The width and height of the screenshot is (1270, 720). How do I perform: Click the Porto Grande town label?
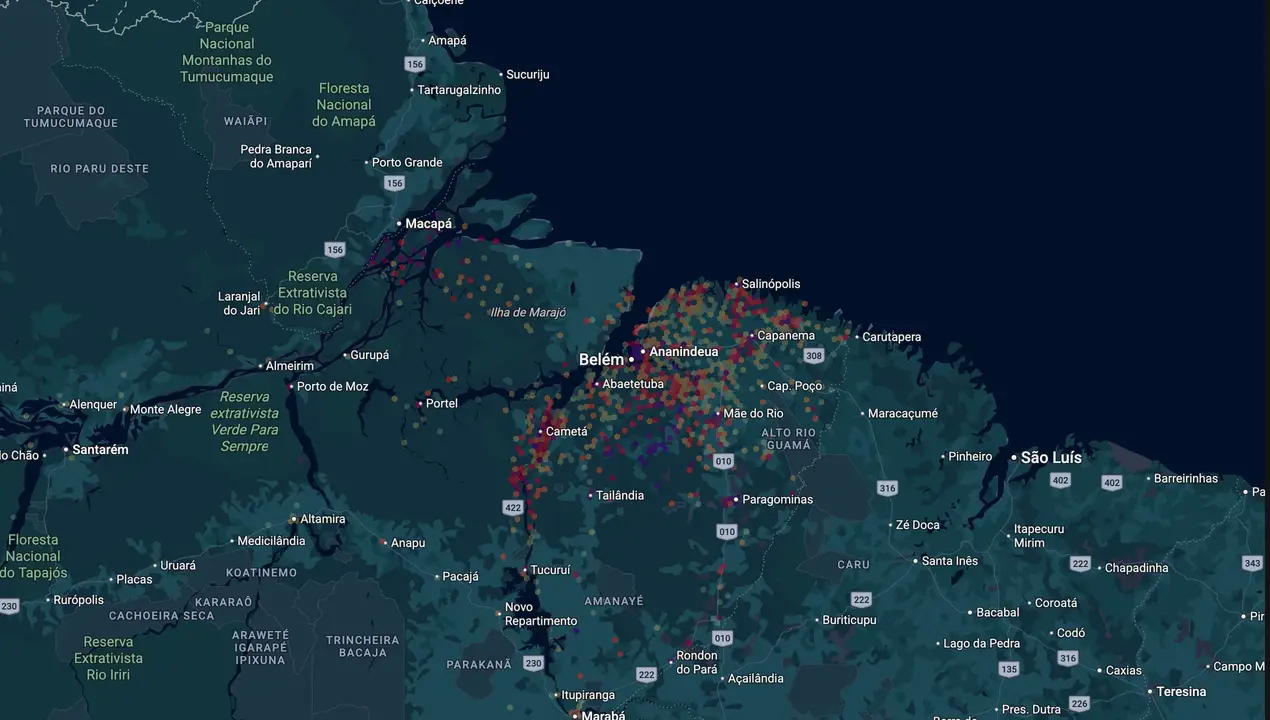pos(407,163)
